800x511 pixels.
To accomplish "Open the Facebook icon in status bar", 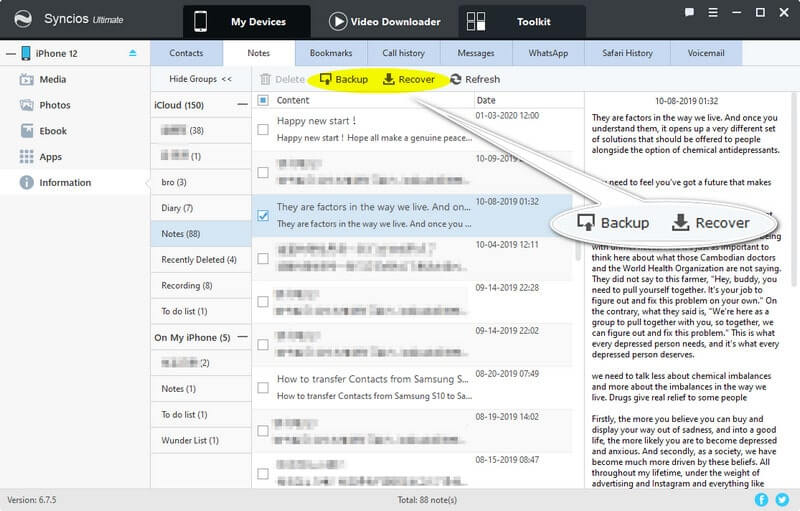I will pos(761,500).
